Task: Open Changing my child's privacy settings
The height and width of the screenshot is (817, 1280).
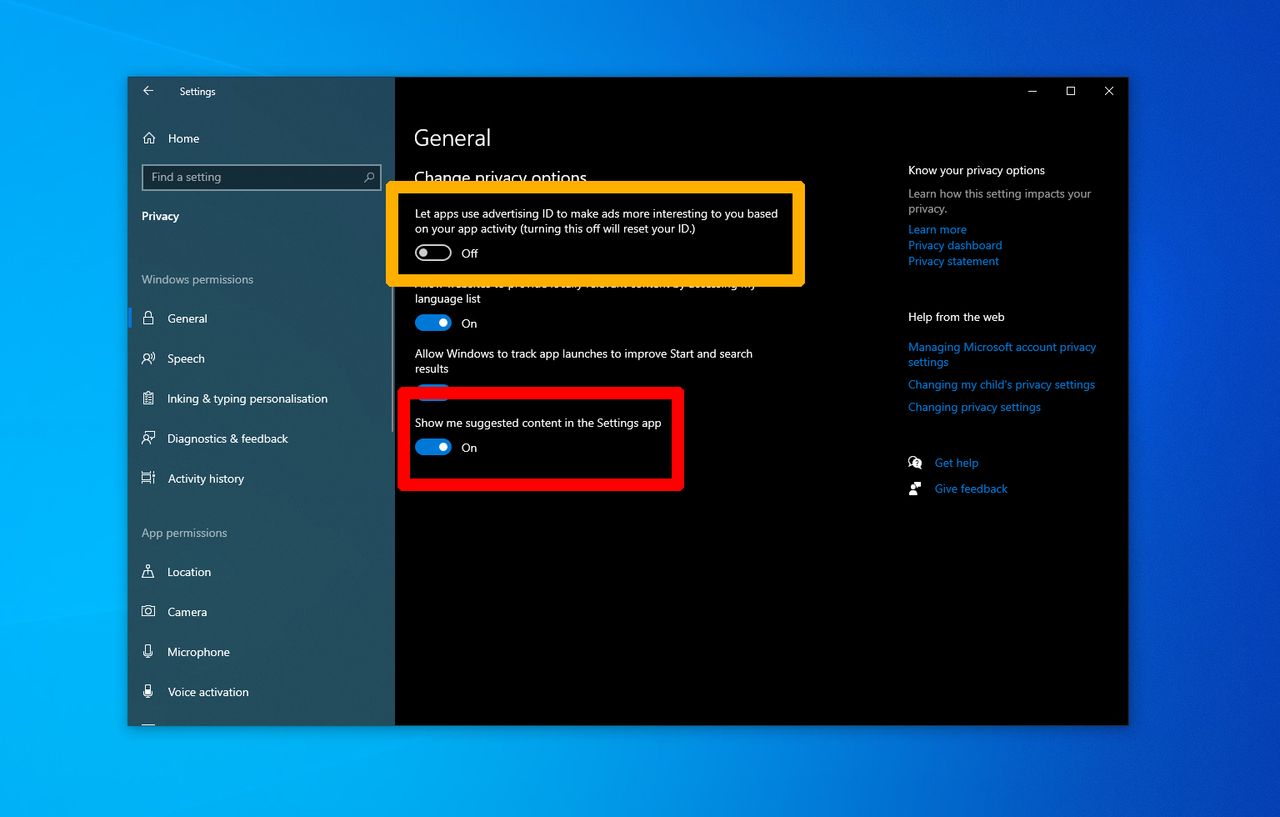Action: [x=1001, y=384]
